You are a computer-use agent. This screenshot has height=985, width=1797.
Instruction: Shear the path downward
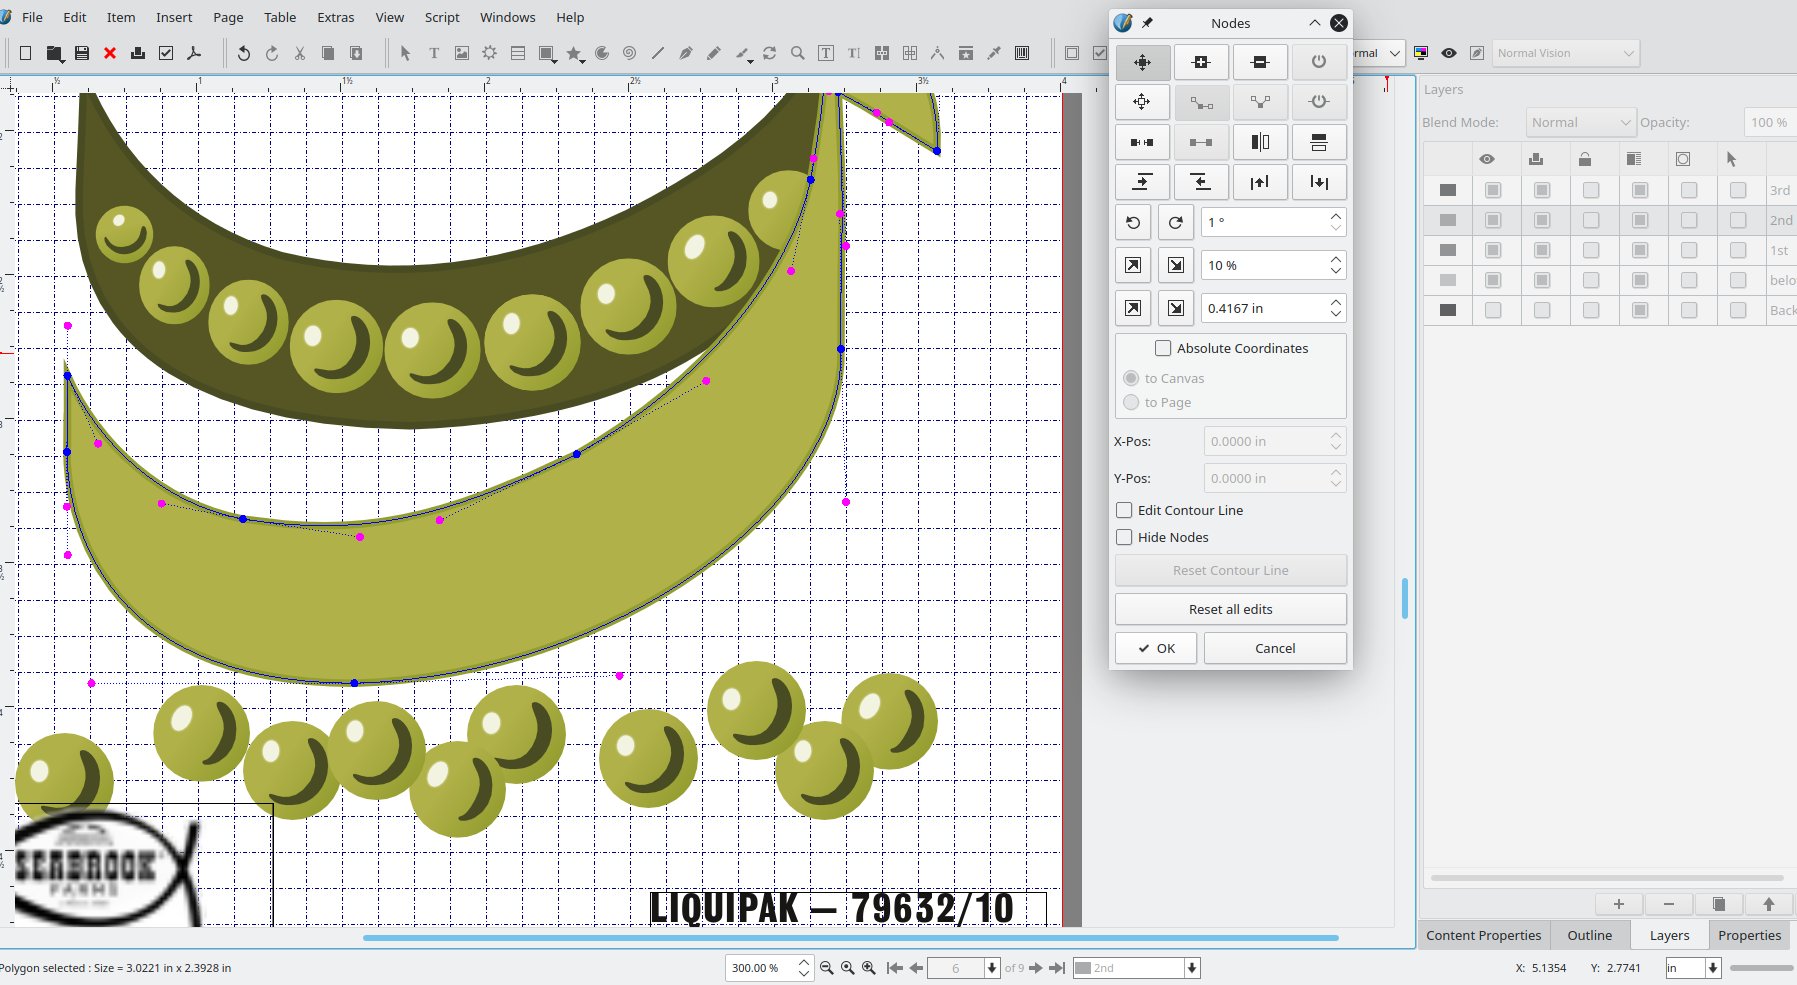[1319, 182]
